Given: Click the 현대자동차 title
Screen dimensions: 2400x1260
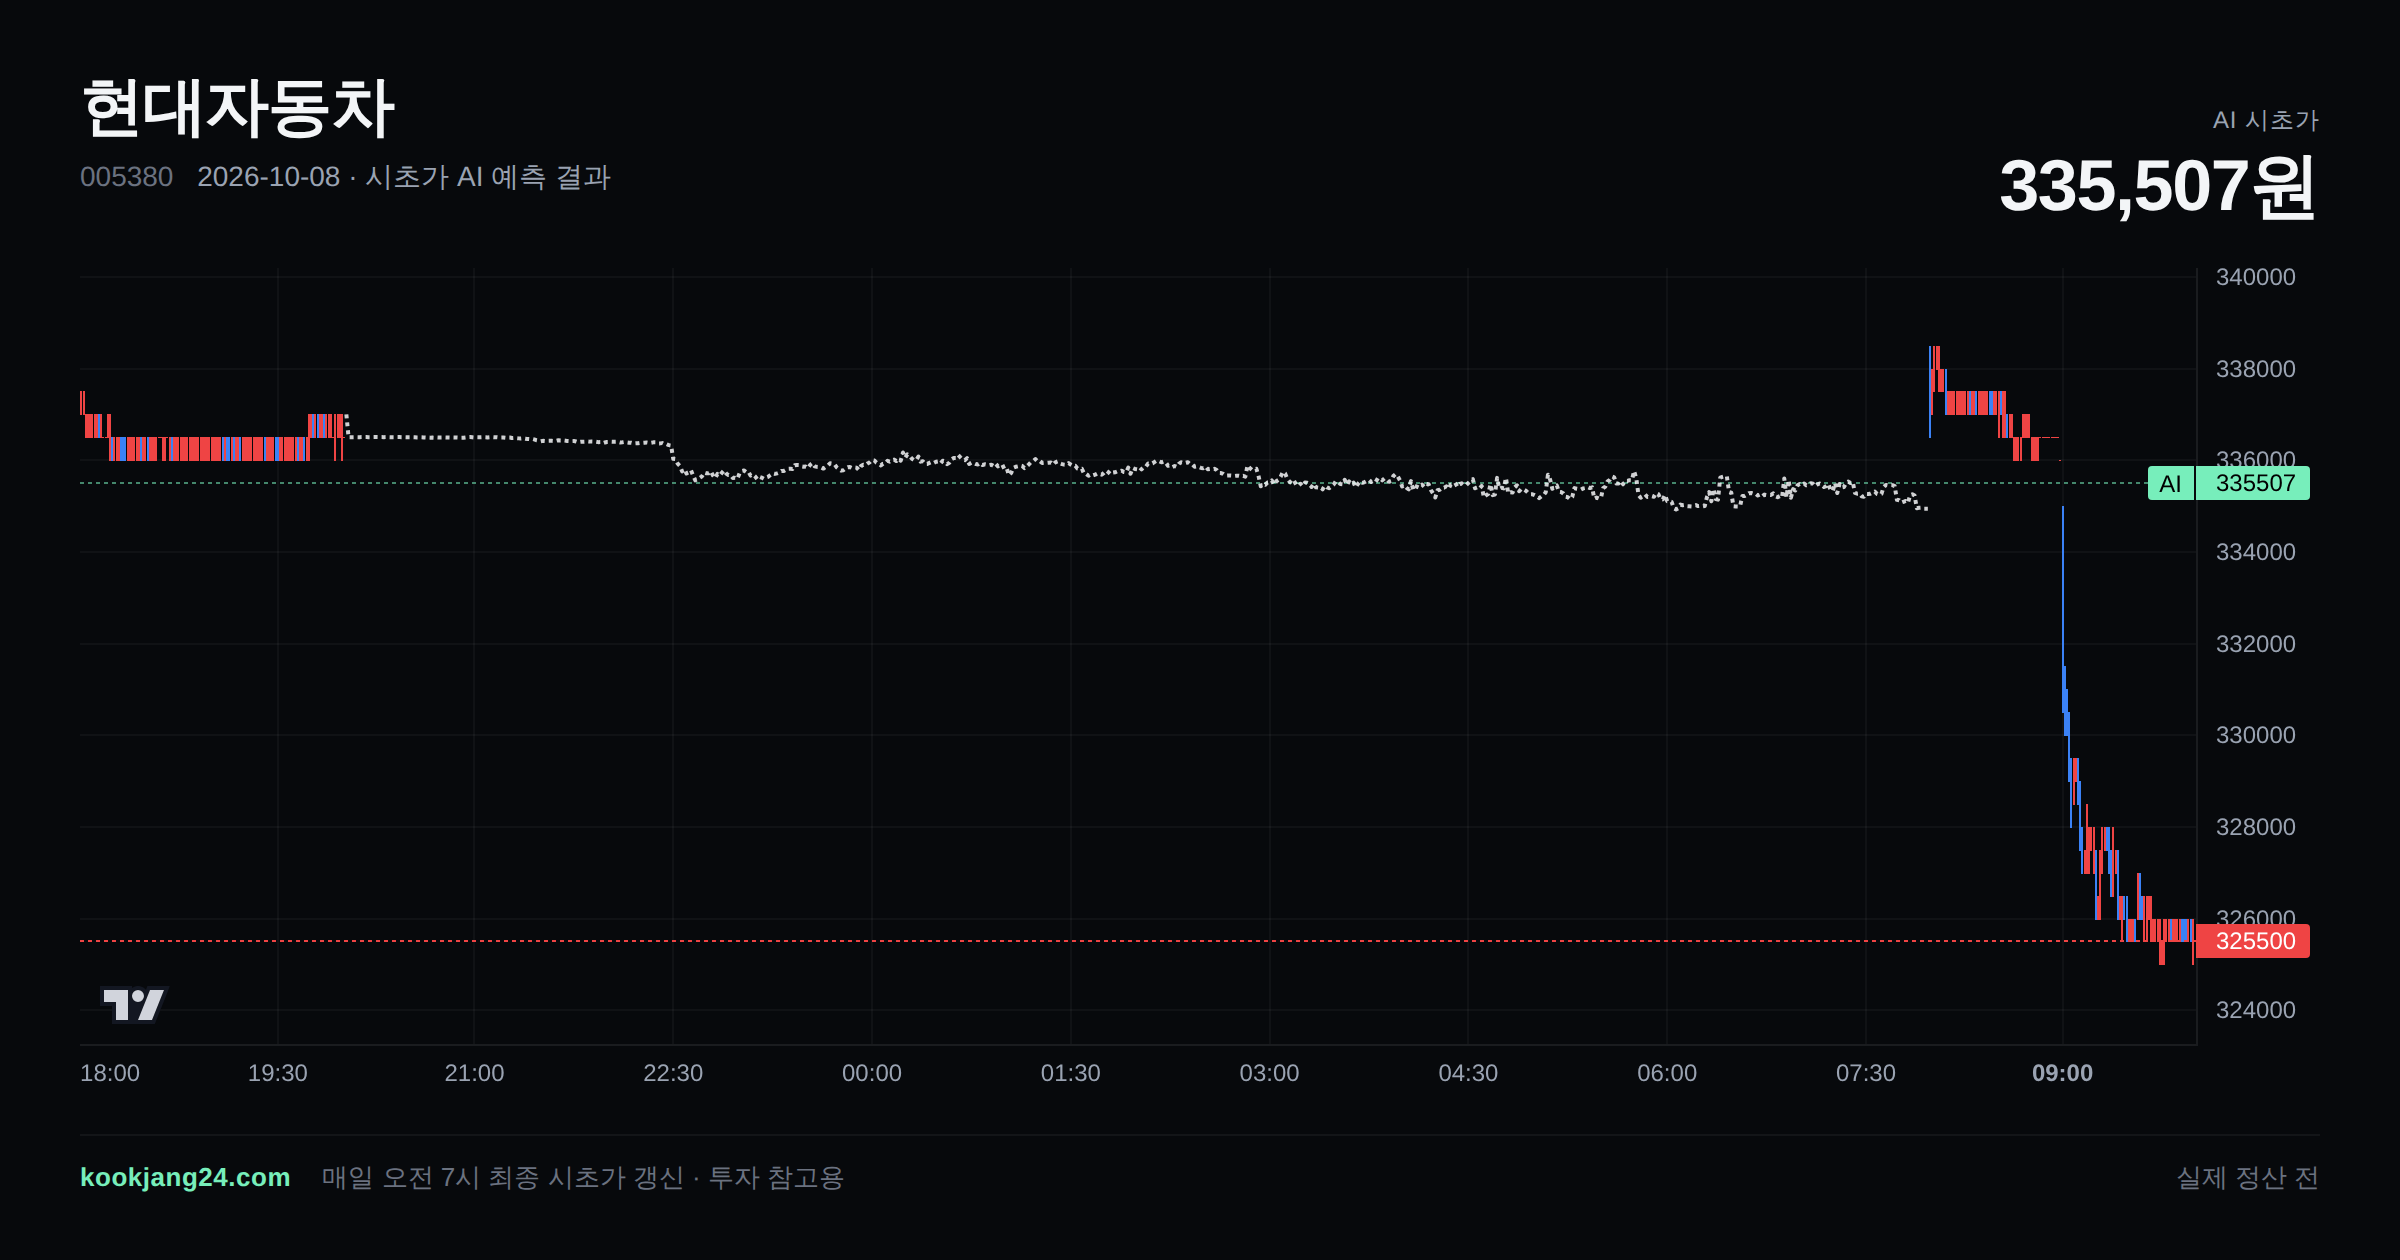Looking at the screenshot, I should tap(238, 109).
